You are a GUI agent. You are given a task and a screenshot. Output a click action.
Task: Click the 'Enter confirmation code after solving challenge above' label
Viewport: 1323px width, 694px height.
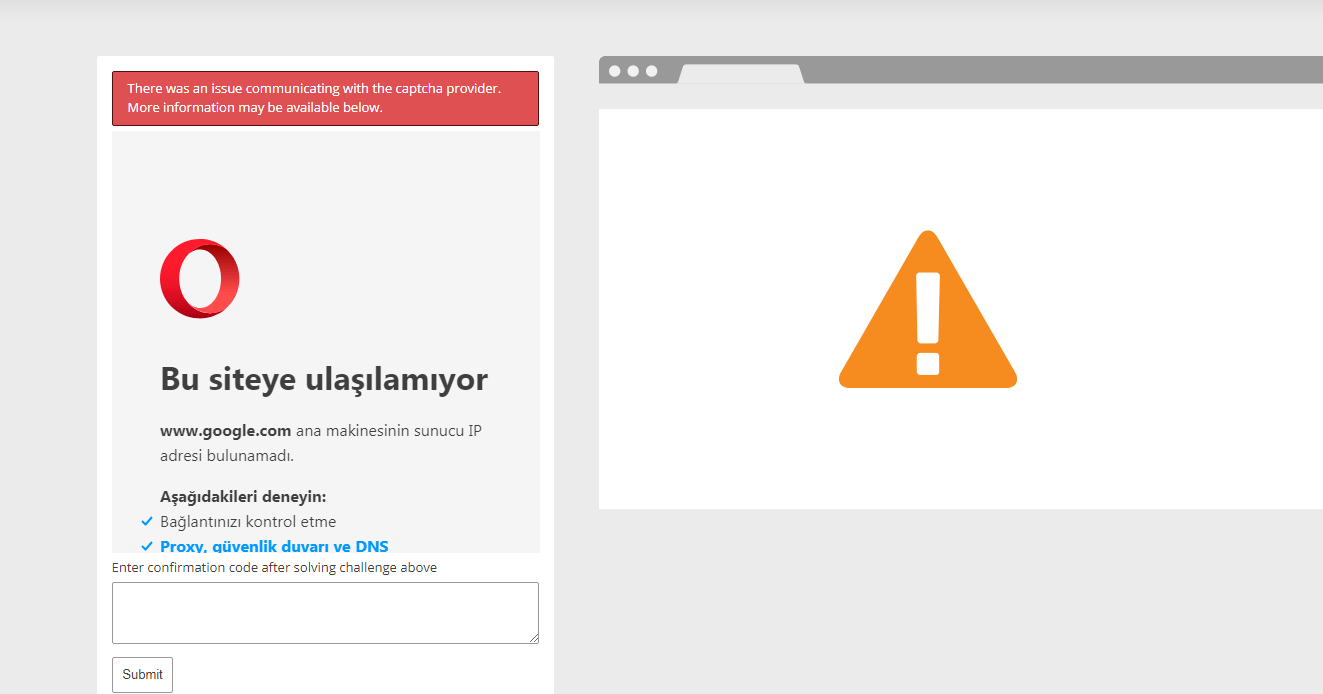pos(274,567)
